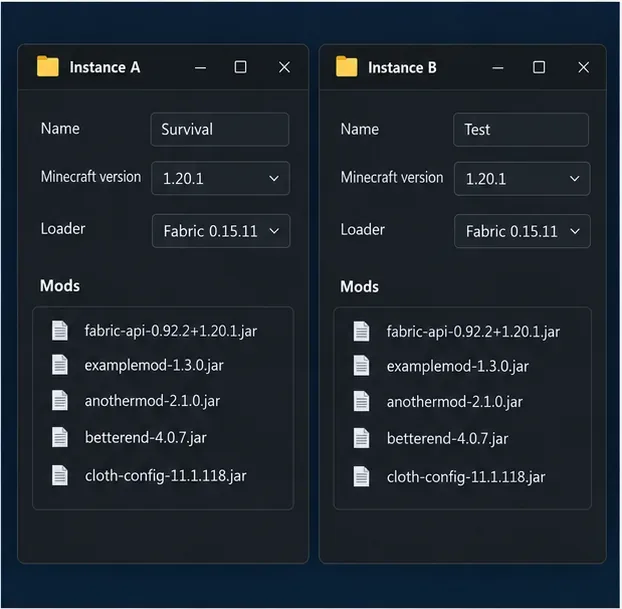Click the Survival name field in Instance A

click(x=220, y=129)
